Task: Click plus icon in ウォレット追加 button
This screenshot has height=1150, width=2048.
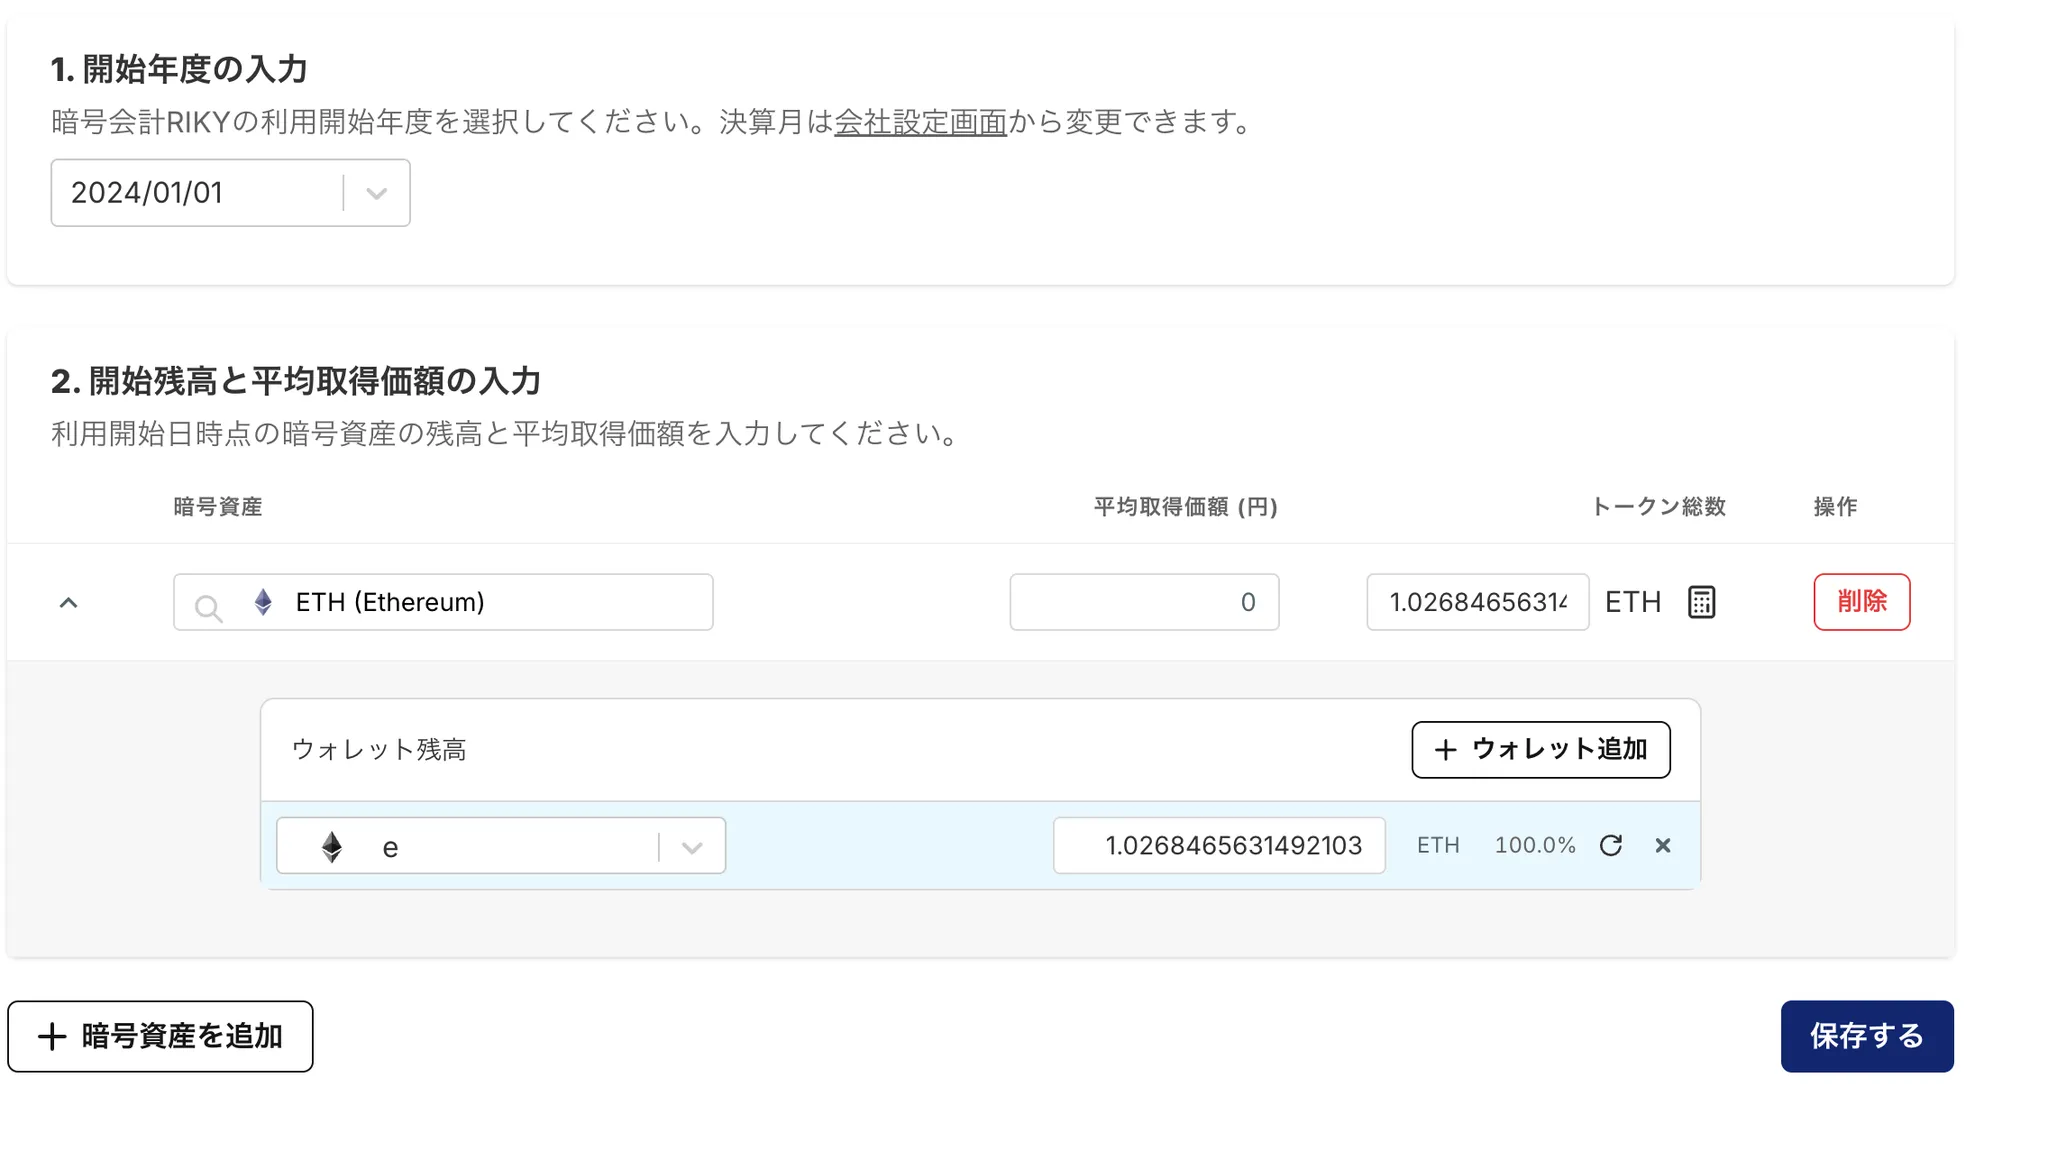Action: (1445, 750)
